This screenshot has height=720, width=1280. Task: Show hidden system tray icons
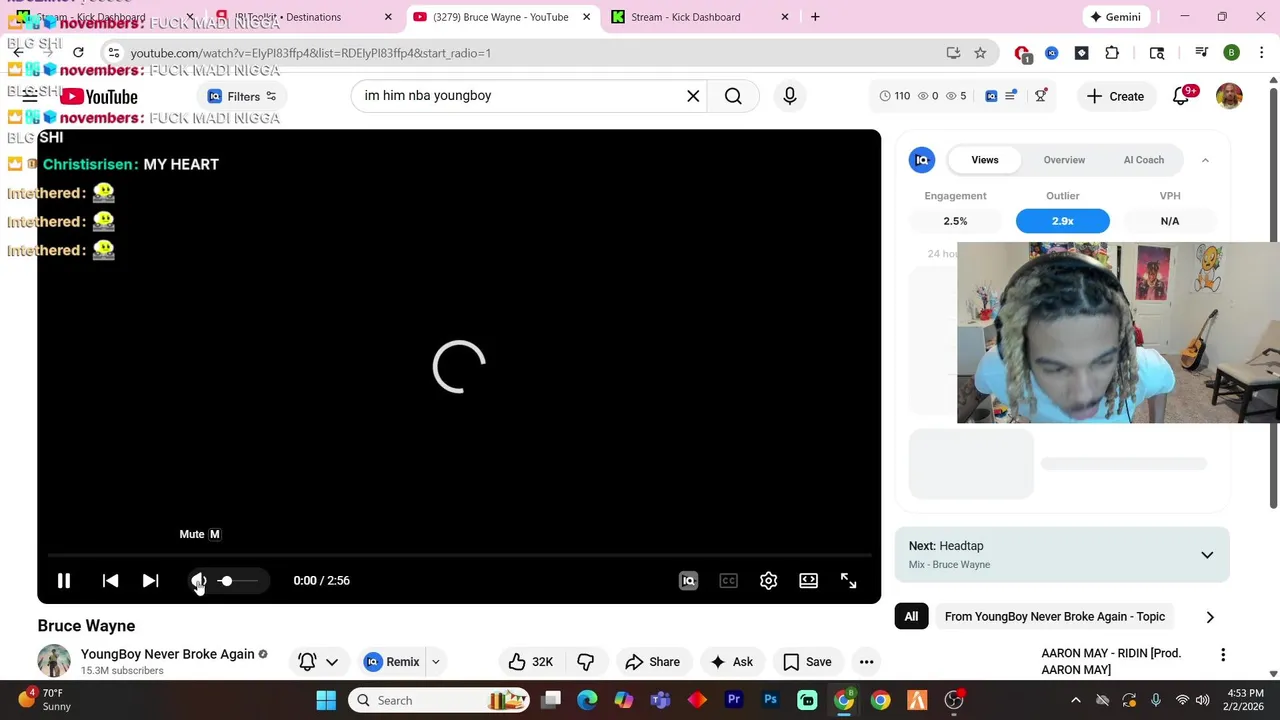1076,700
